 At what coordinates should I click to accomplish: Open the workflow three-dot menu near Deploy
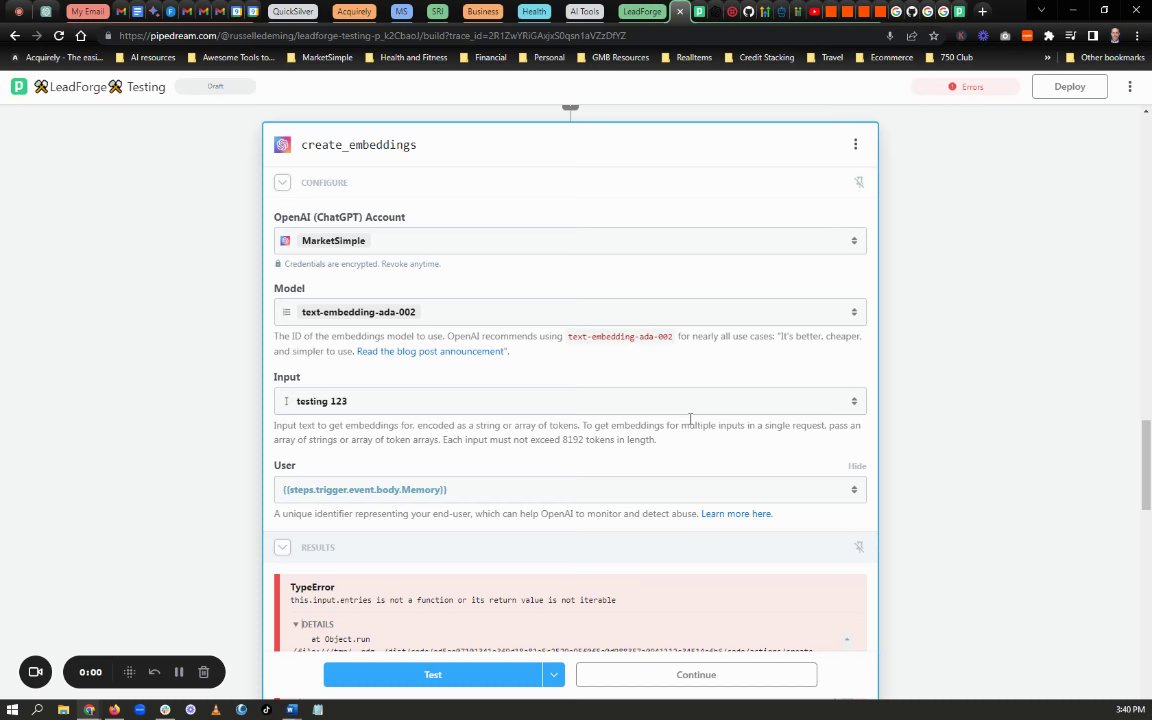pos(1129,87)
